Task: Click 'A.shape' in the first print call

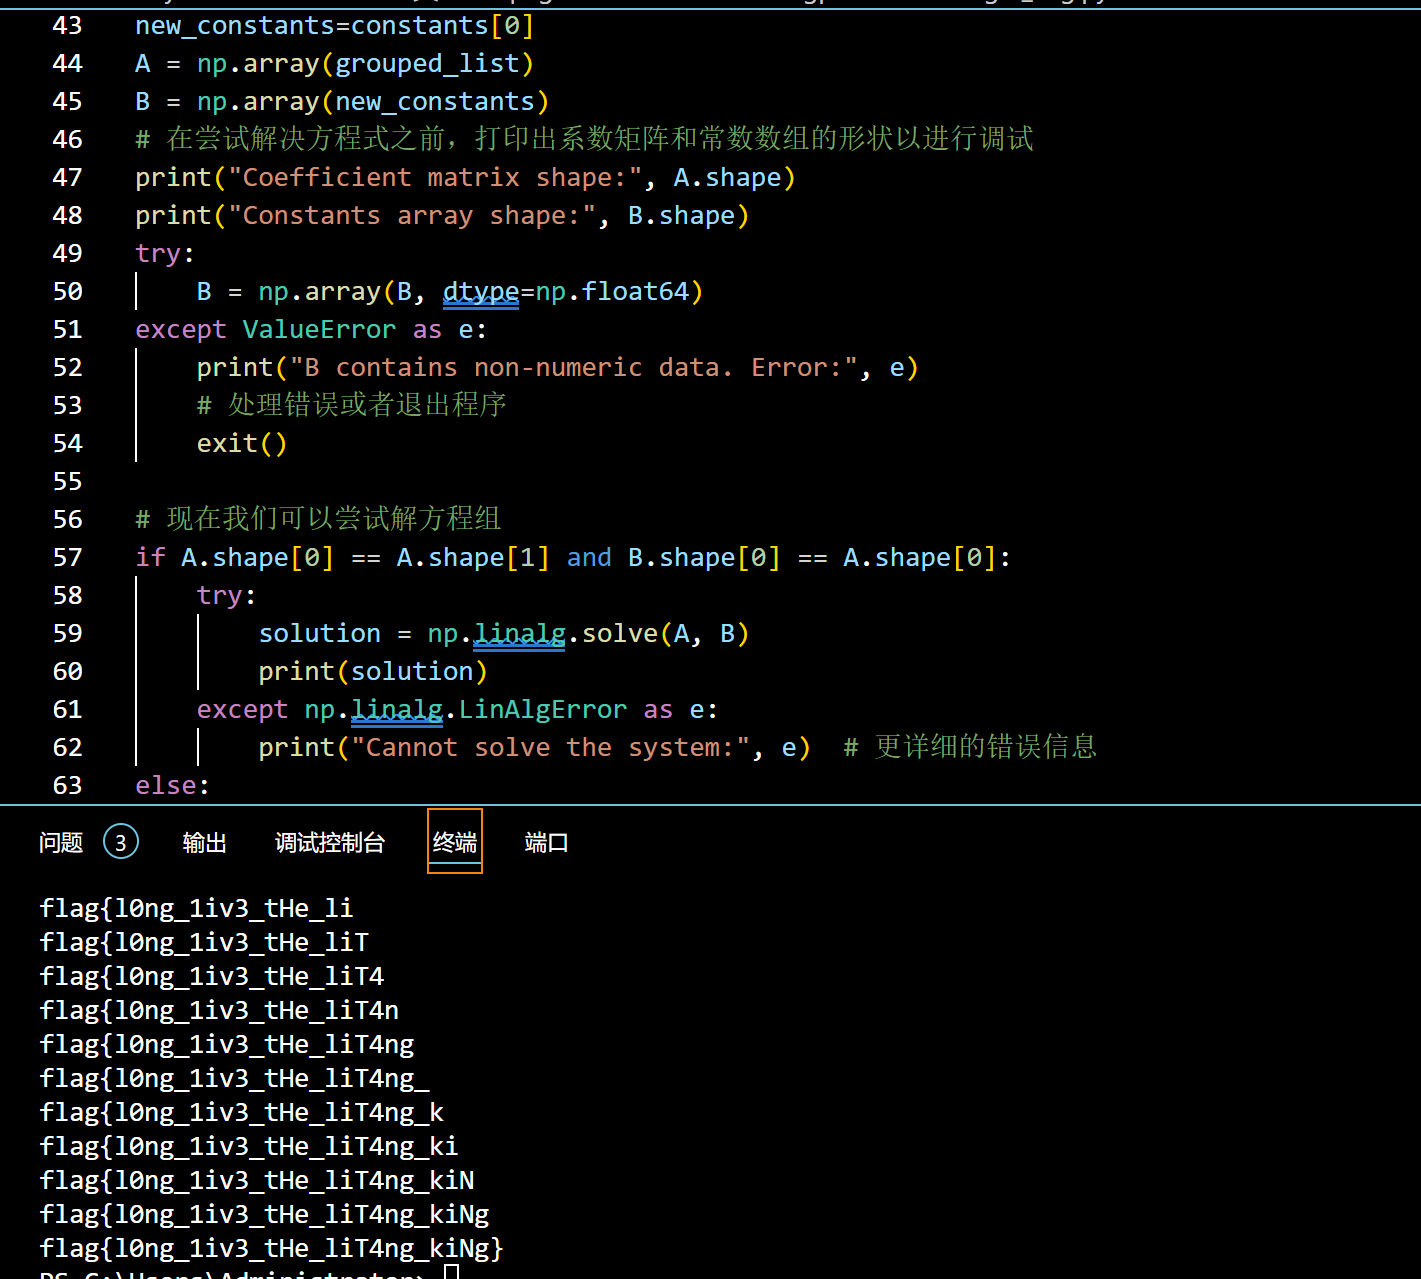Action: pyautogui.click(x=727, y=177)
